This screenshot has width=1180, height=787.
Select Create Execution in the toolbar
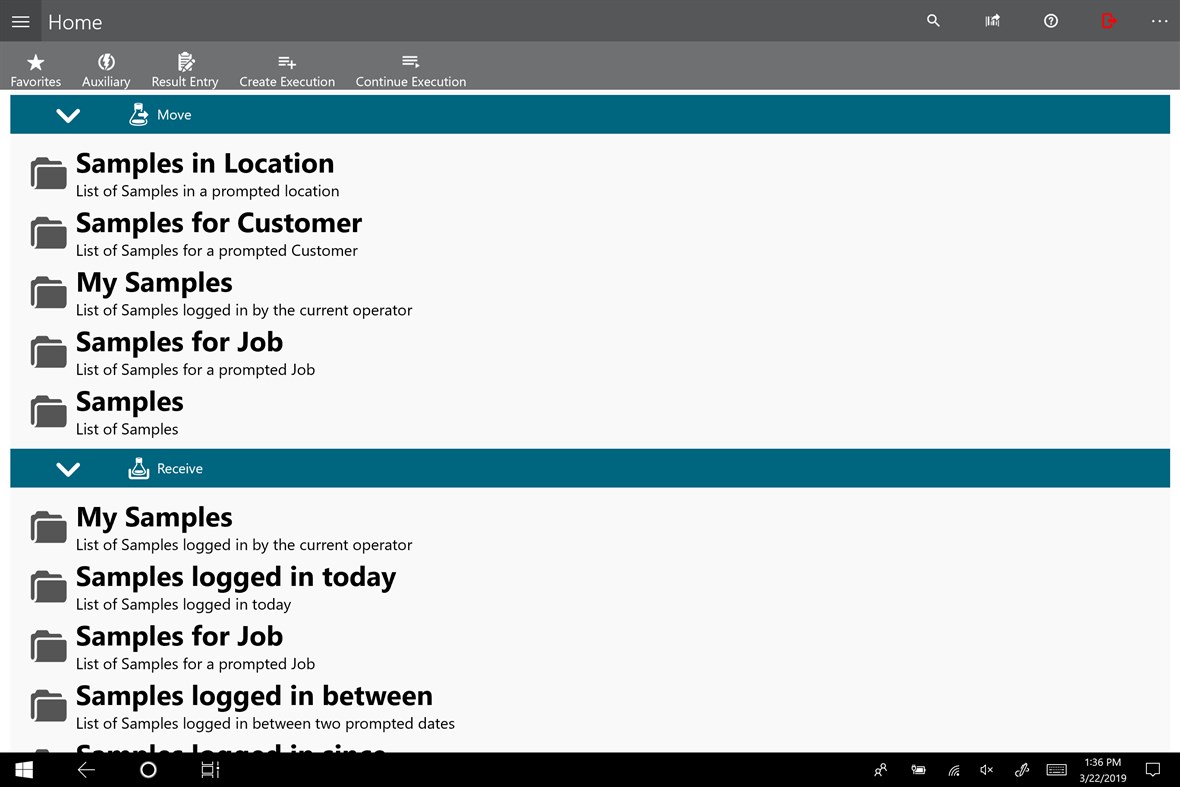click(287, 67)
